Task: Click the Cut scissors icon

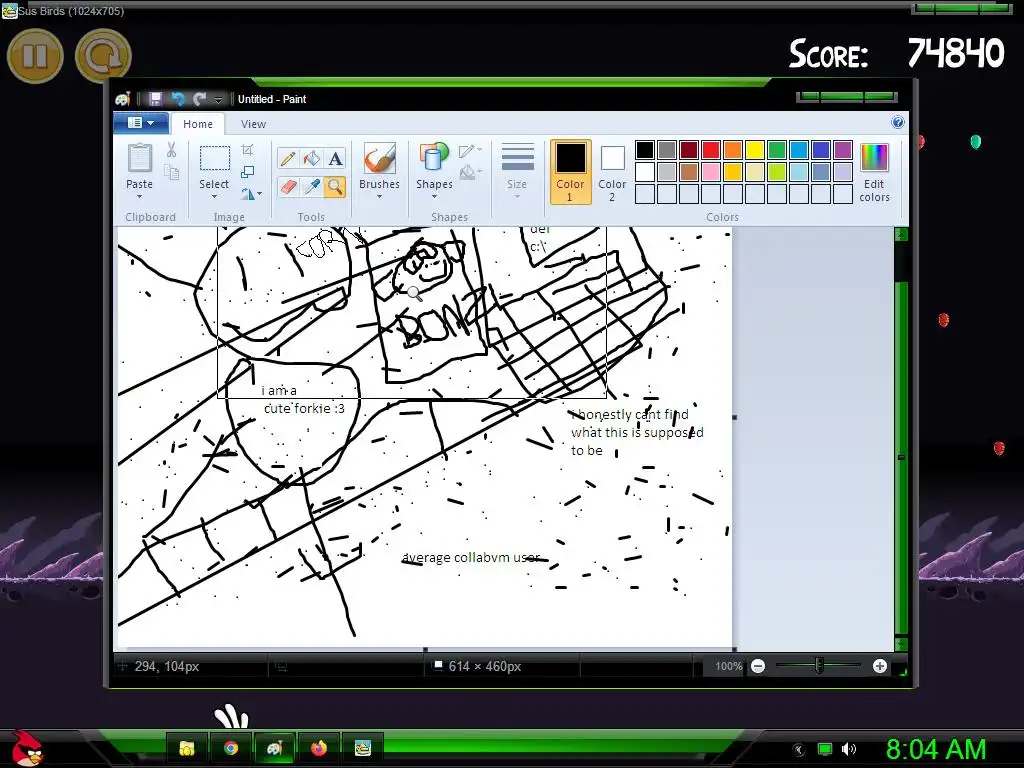Action: (x=171, y=150)
